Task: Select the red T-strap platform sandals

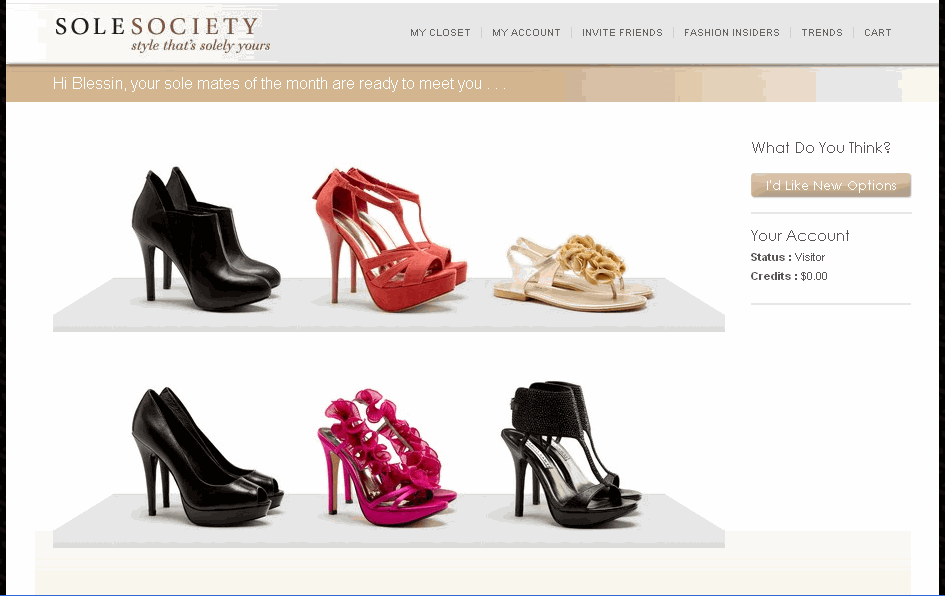Action: coord(390,239)
